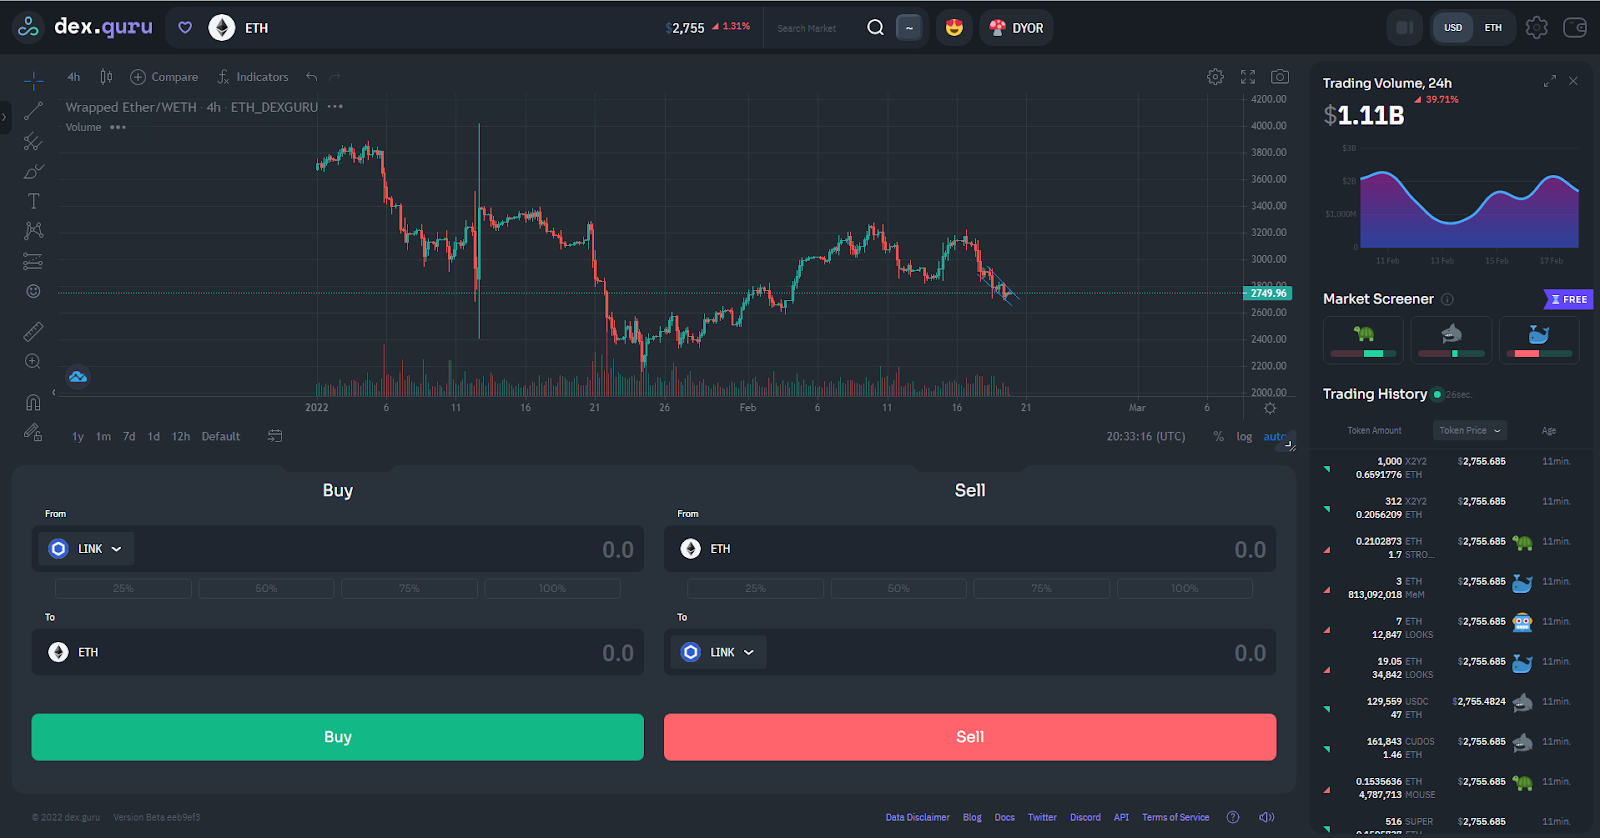1600x838 pixels.
Task: Set Buy amount to 25%
Action: (123, 589)
